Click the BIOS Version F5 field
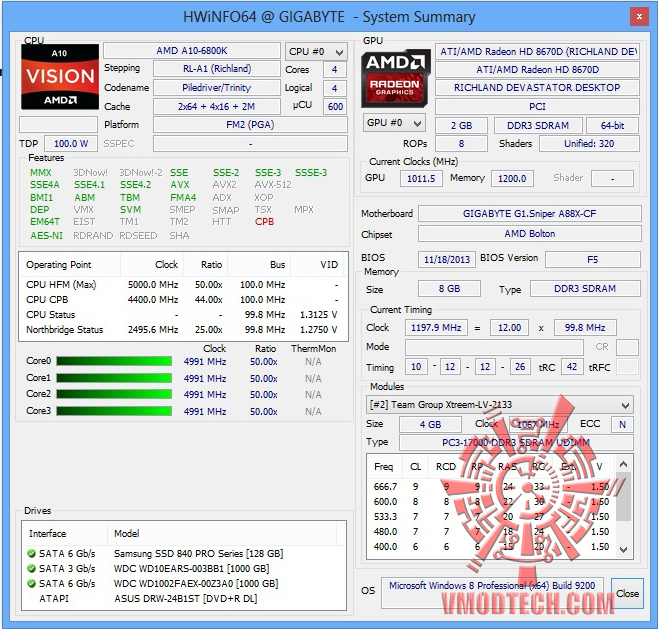This screenshot has width=658, height=629. (593, 259)
